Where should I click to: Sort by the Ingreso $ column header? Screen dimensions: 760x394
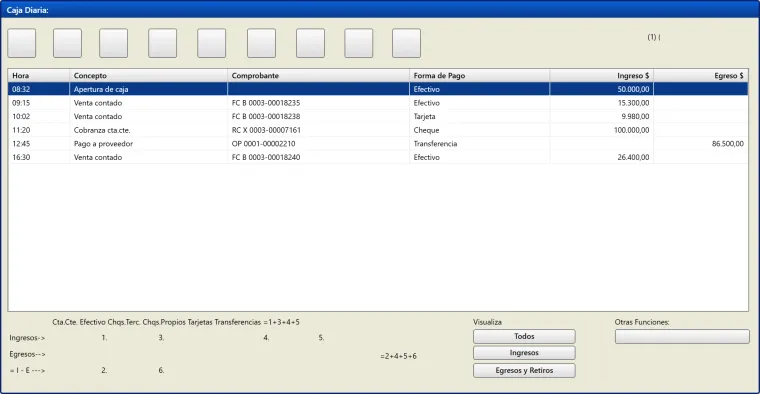[x=602, y=76]
